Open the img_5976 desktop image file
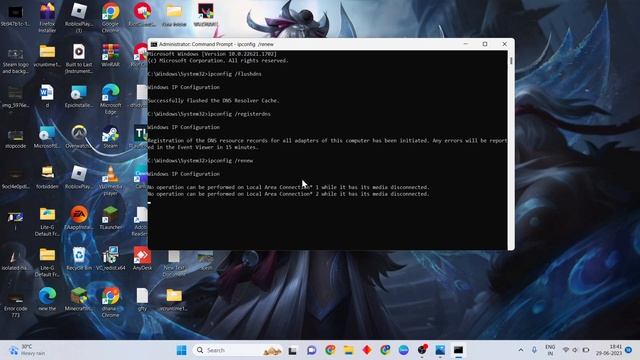 tap(16, 97)
